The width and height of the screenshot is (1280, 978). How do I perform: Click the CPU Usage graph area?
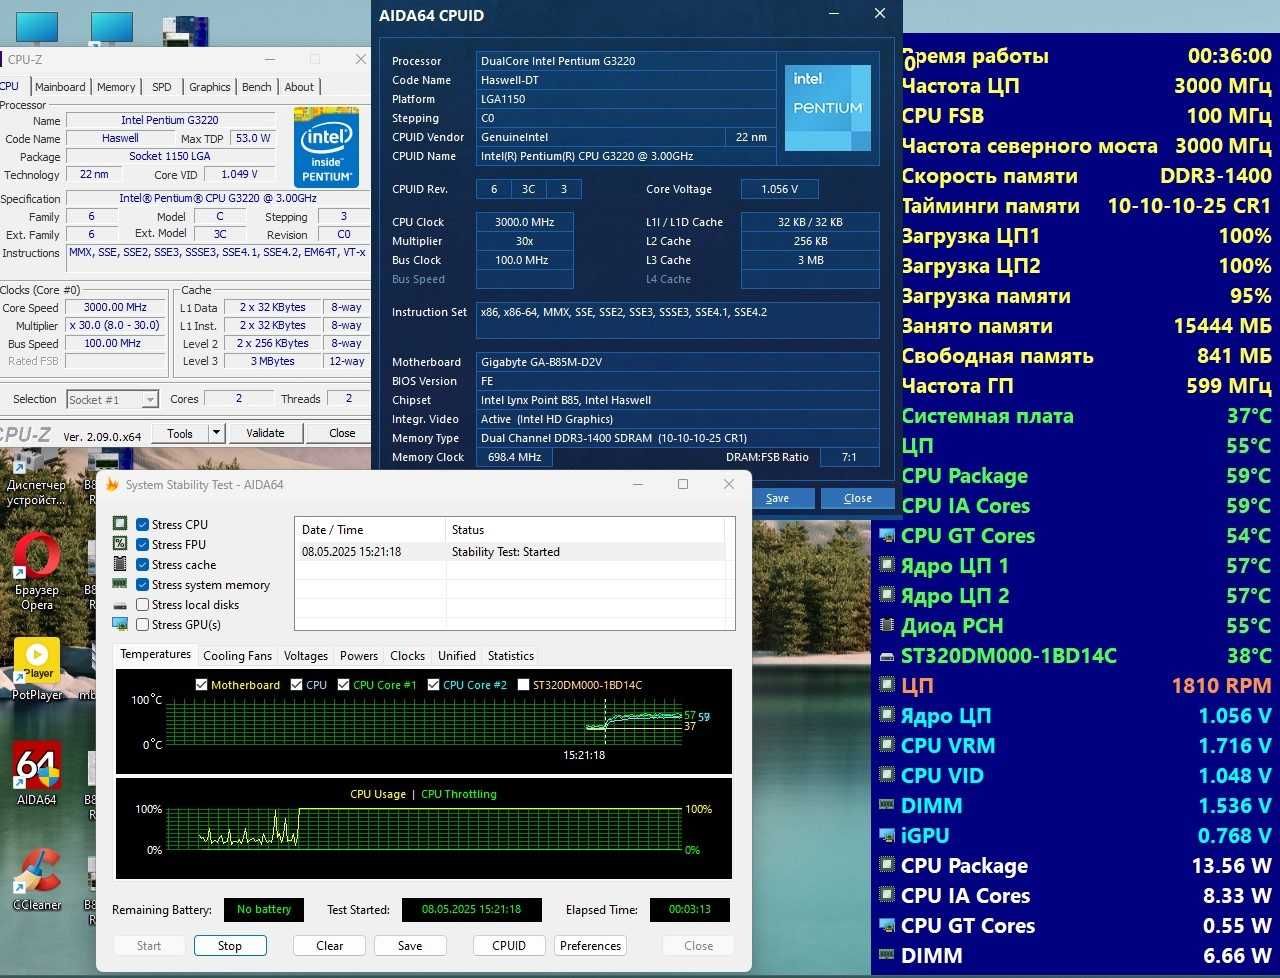pyautogui.click(x=424, y=829)
